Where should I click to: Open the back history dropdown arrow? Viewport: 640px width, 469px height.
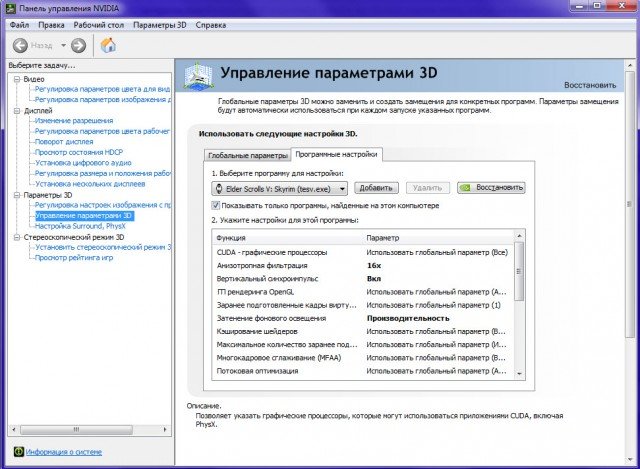pyautogui.click(x=63, y=45)
